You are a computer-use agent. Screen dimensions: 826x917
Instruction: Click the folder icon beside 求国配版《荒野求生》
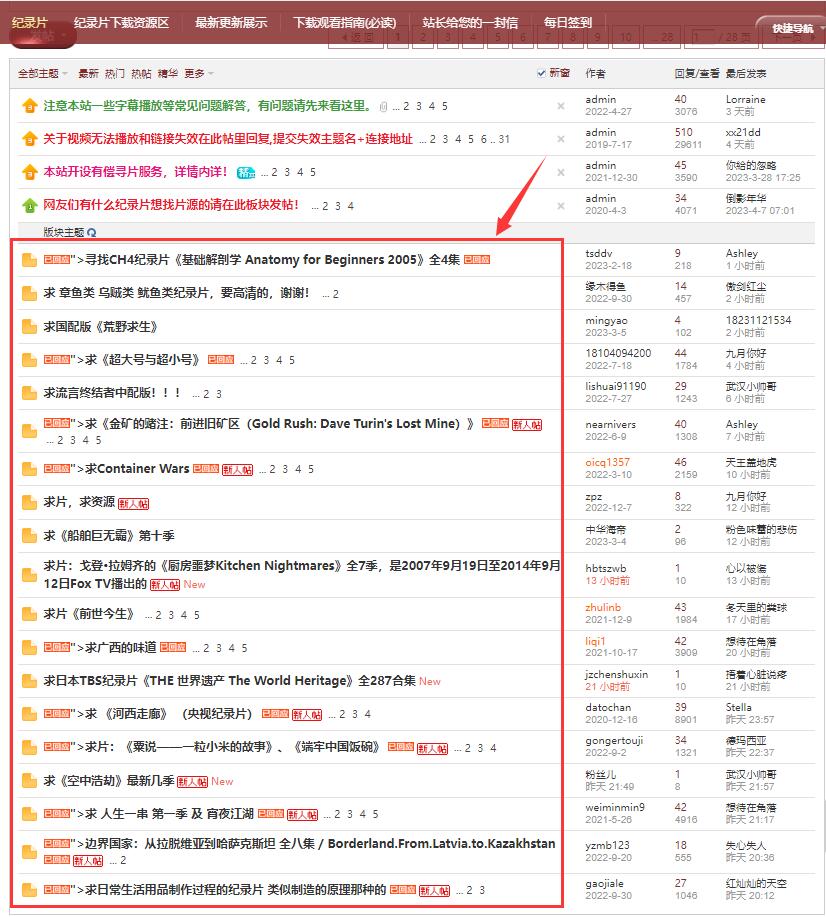29,327
